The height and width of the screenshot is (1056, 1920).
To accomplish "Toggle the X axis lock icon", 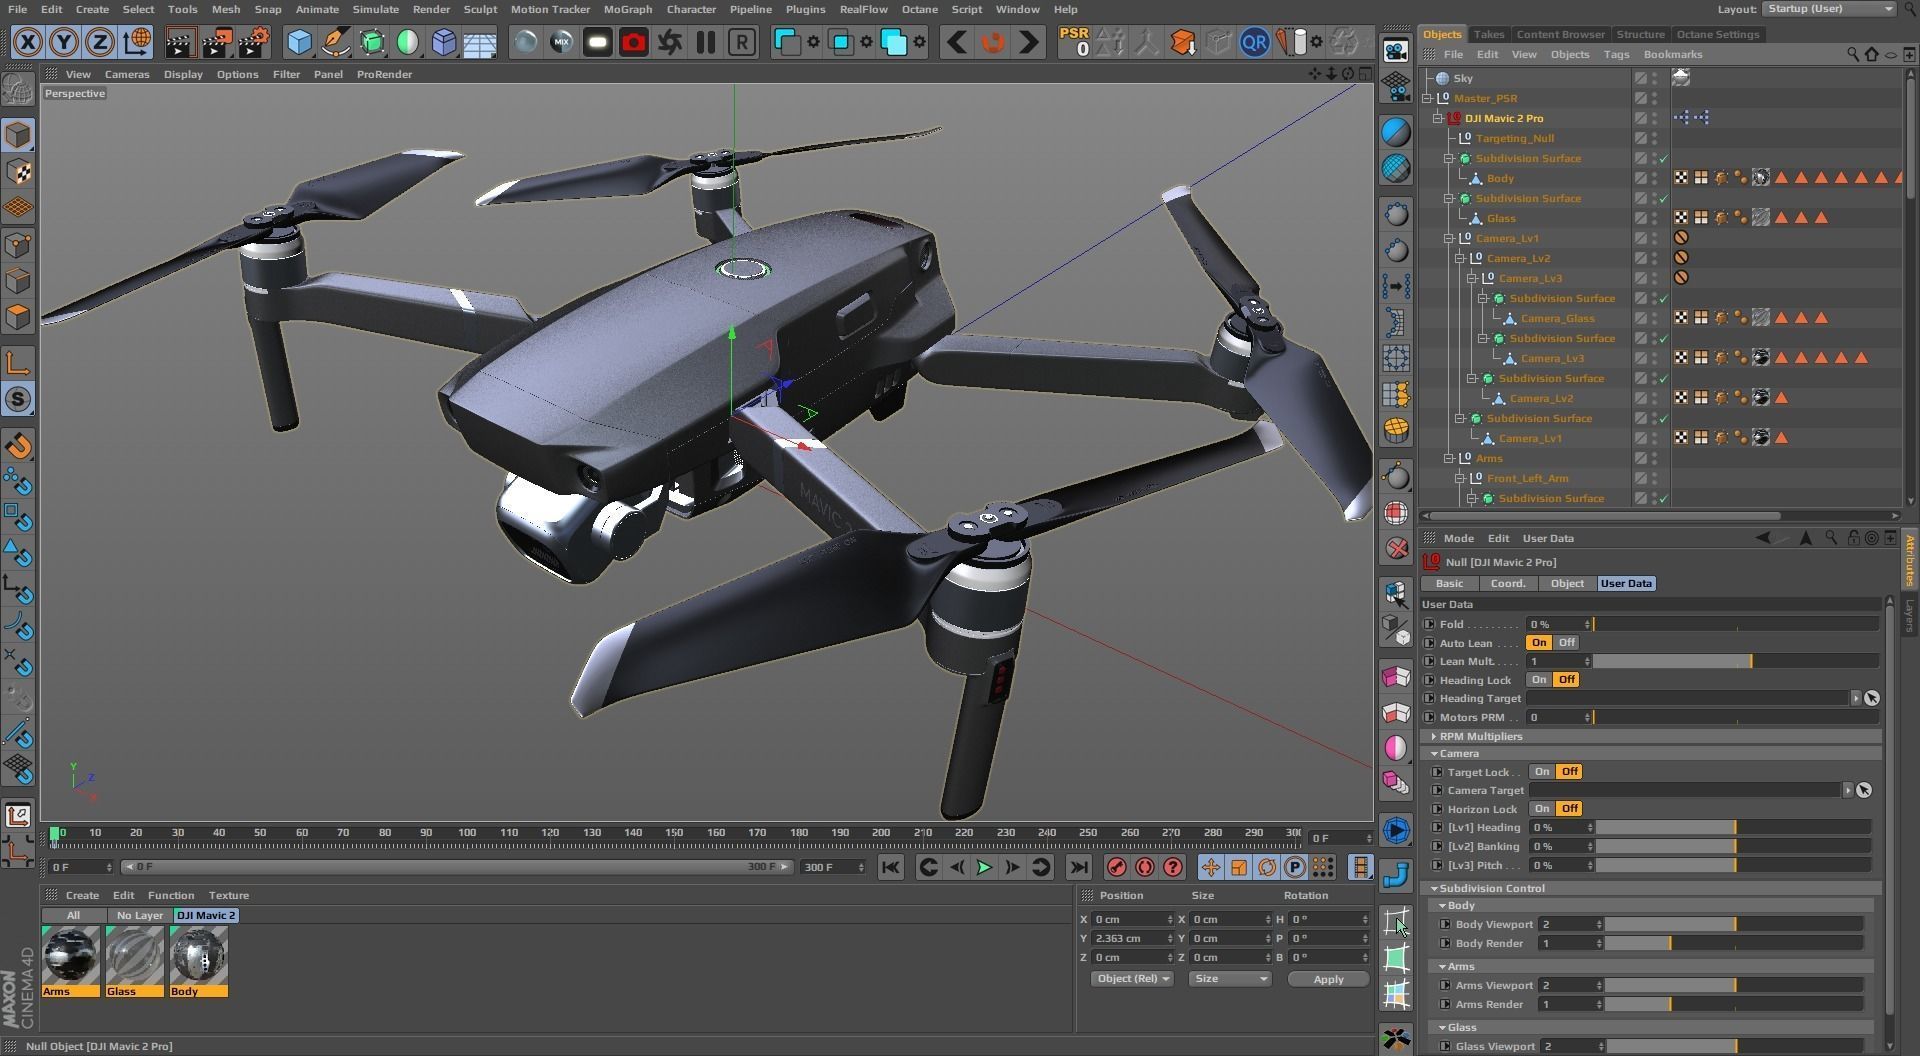I will pyautogui.click(x=28, y=42).
